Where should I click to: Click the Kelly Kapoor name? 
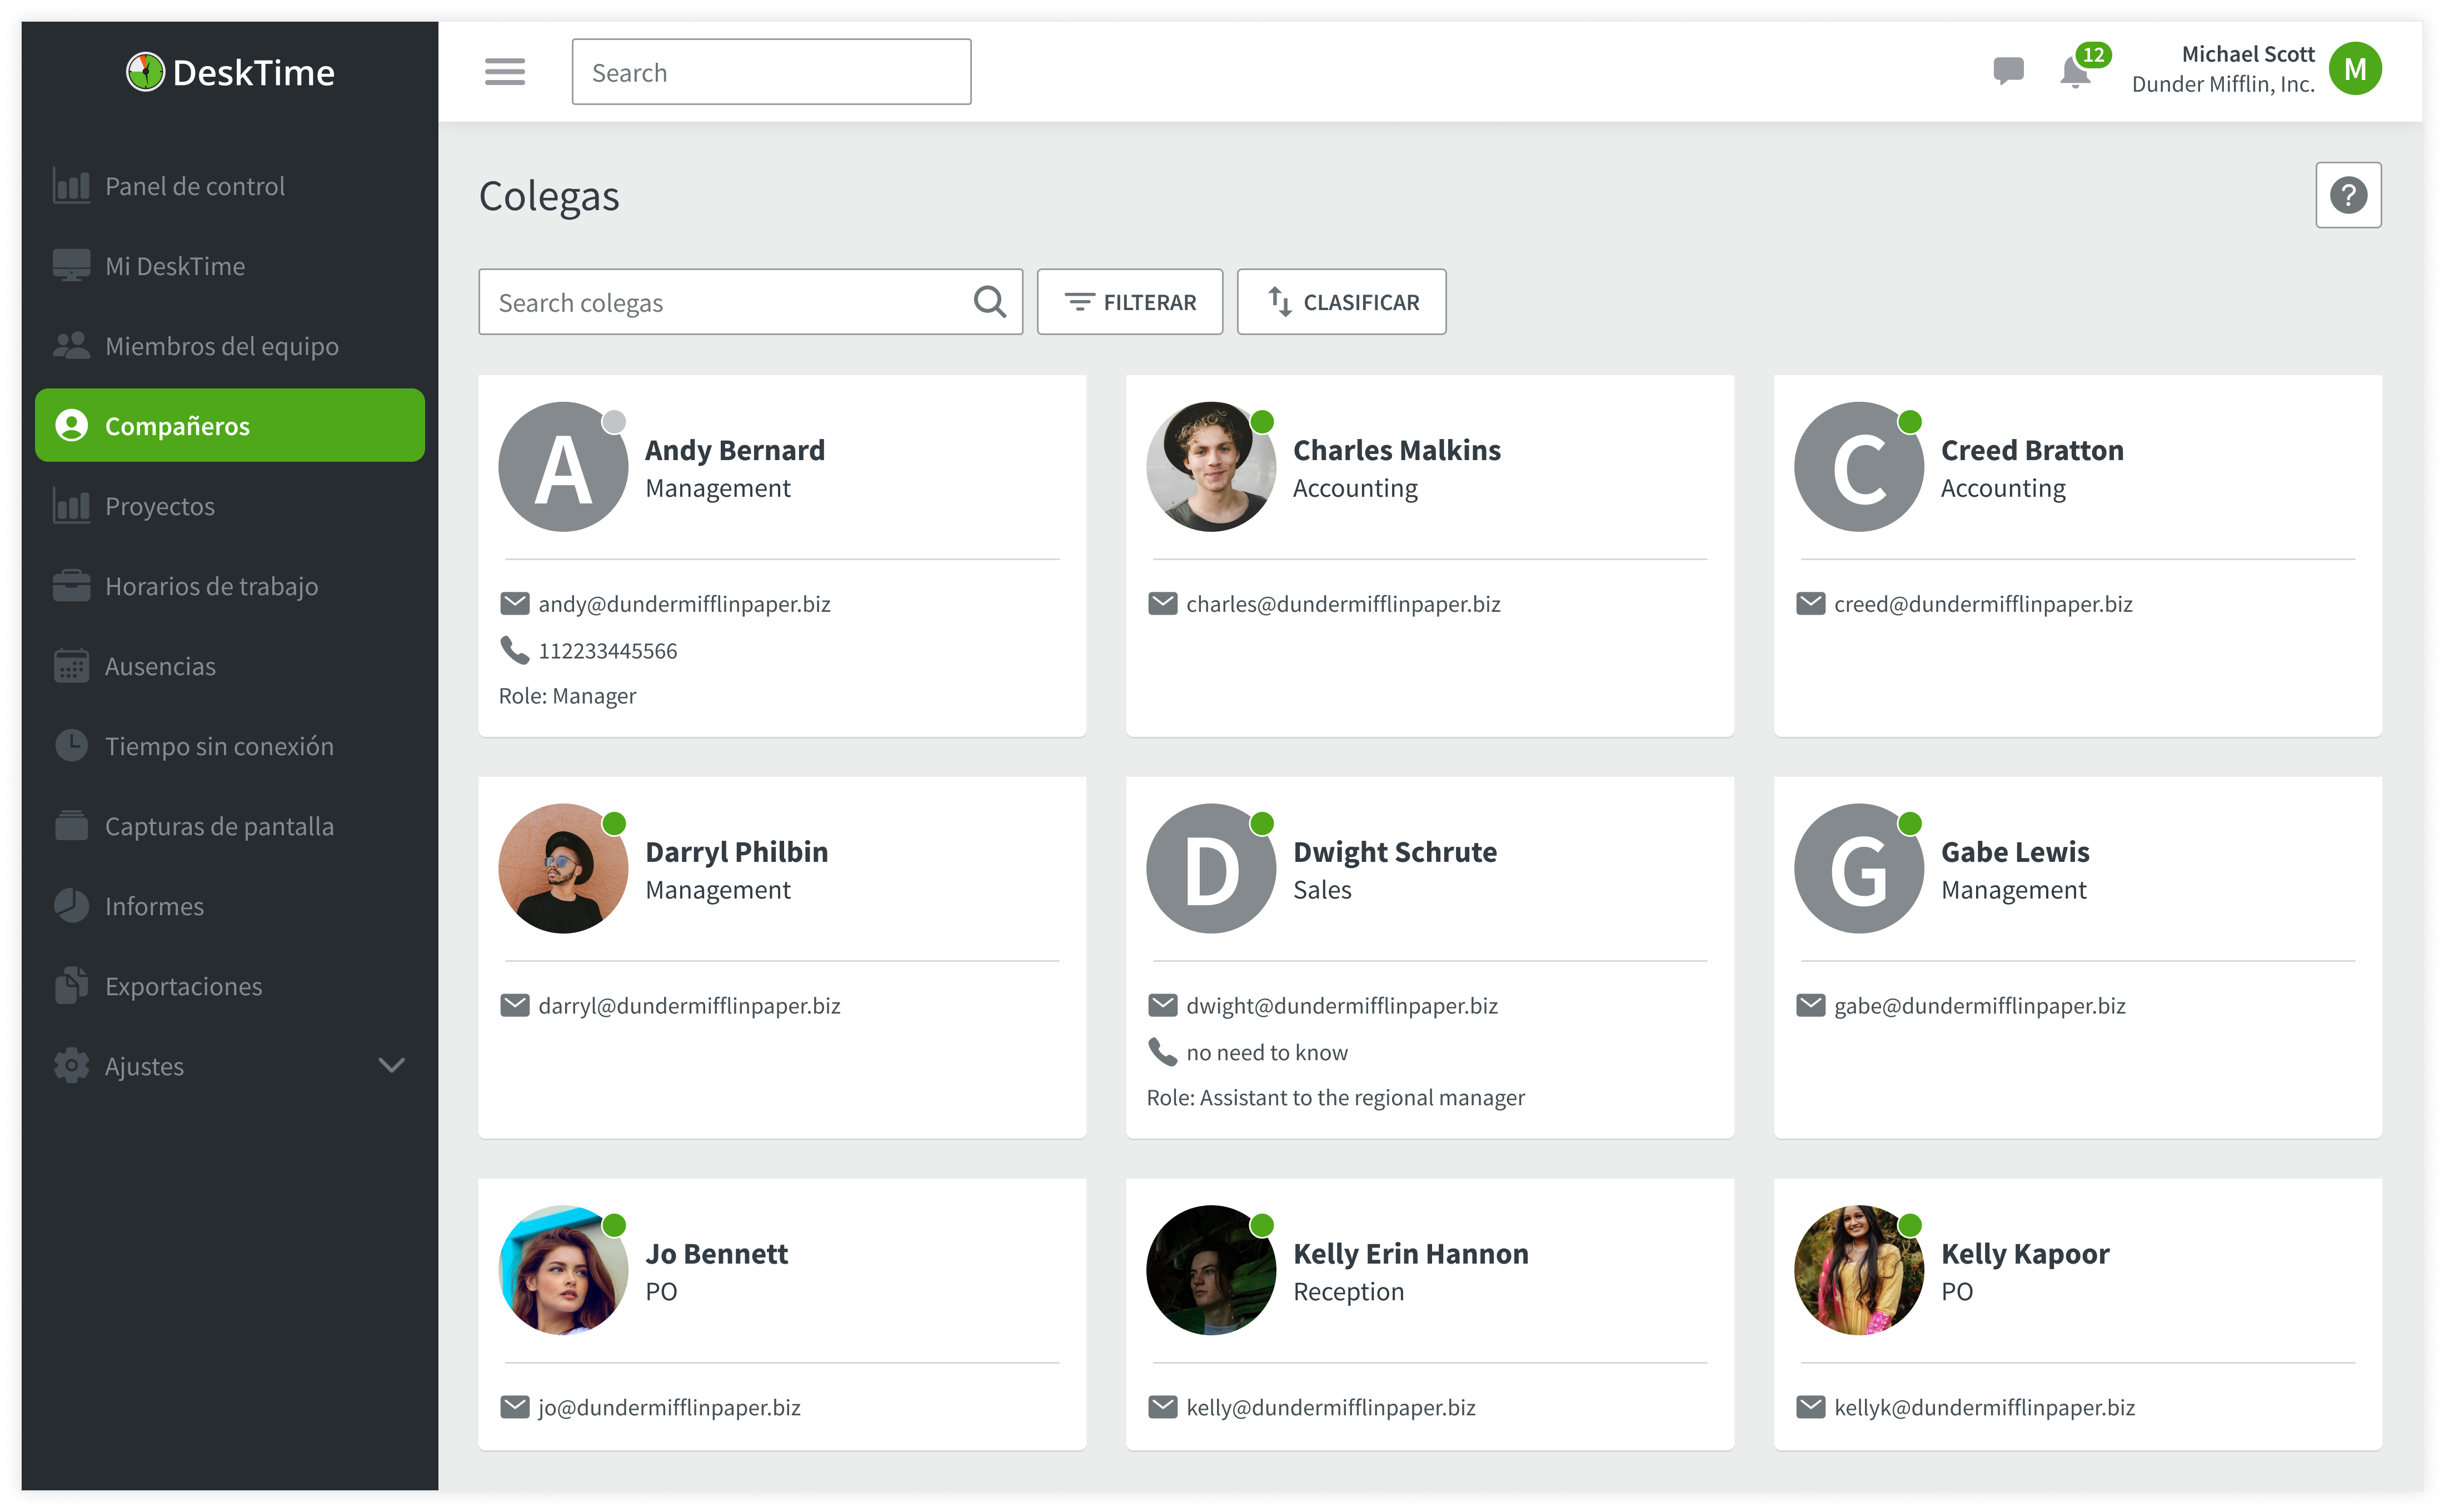pos(2025,1254)
